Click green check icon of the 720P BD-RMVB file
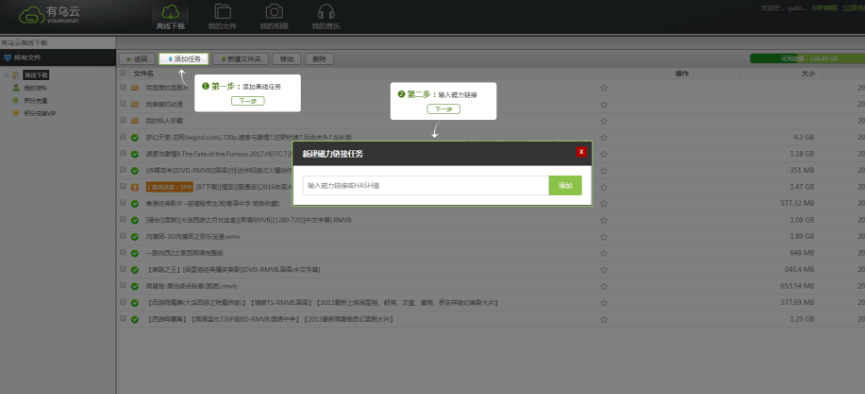The height and width of the screenshot is (394, 865). coord(135,320)
